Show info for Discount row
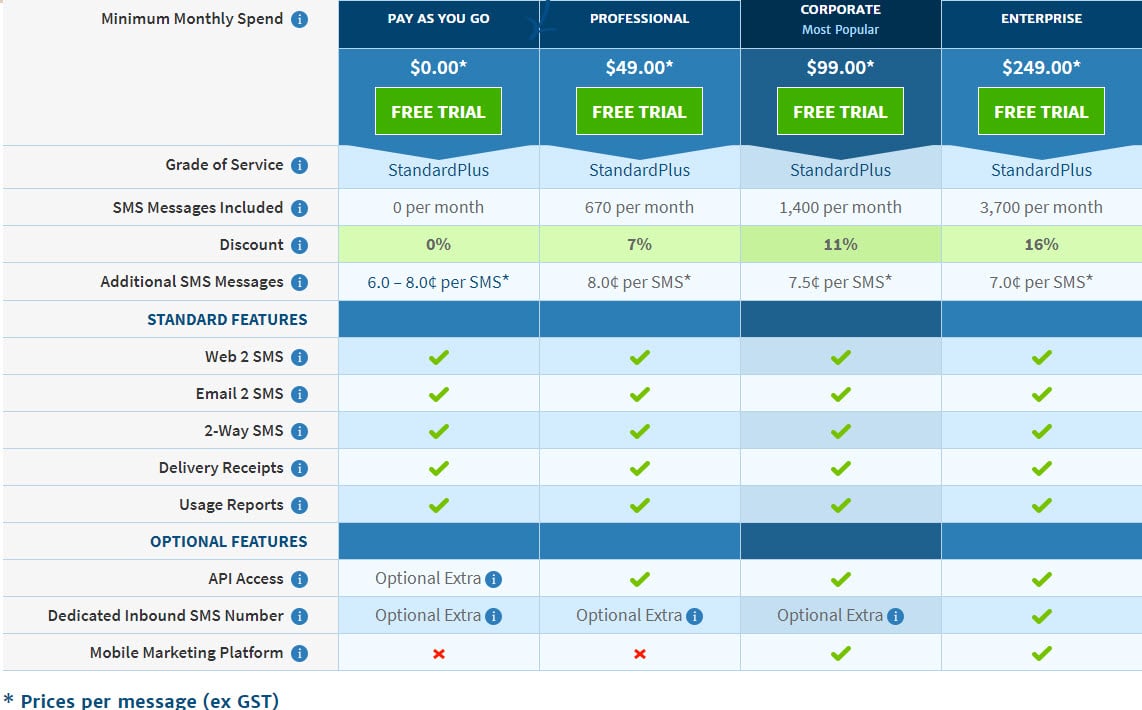This screenshot has width=1142, height=710. coord(299,245)
